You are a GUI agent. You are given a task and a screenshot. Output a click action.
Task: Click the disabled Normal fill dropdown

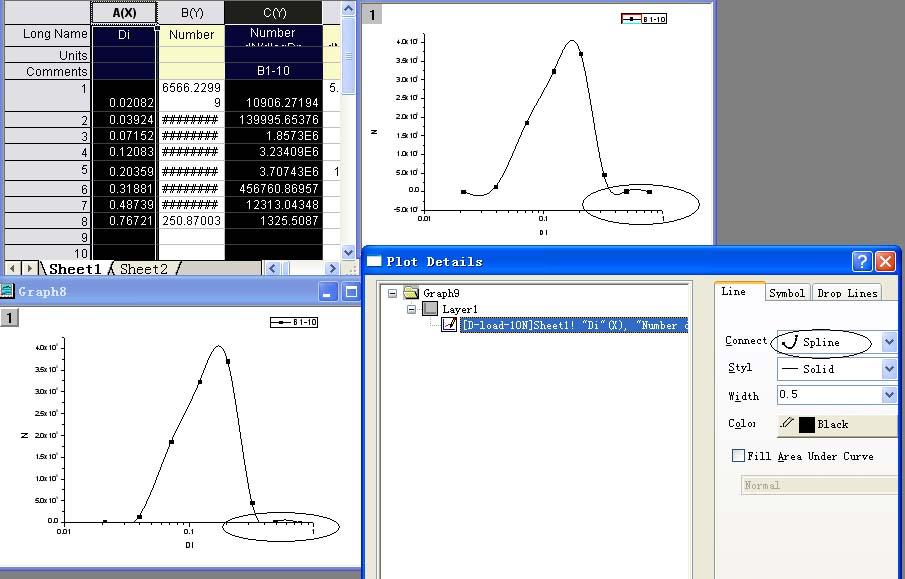(x=819, y=485)
